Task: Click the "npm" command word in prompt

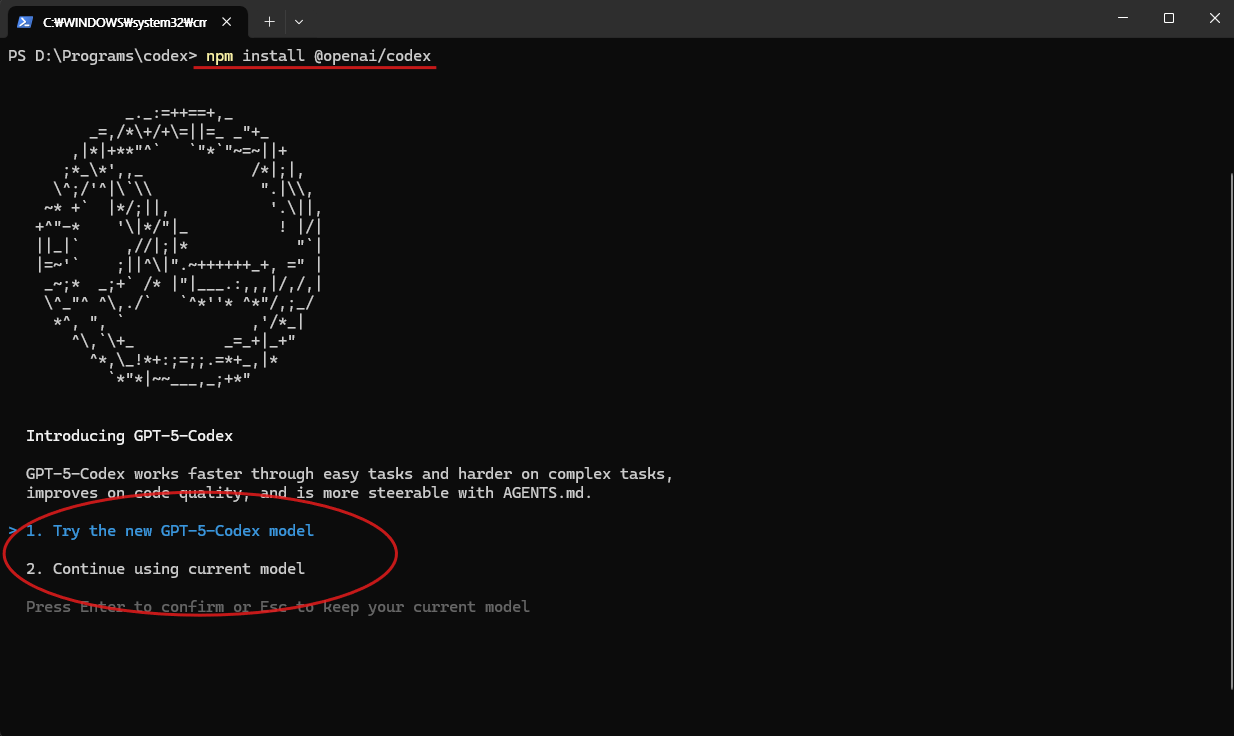Action: coord(219,56)
